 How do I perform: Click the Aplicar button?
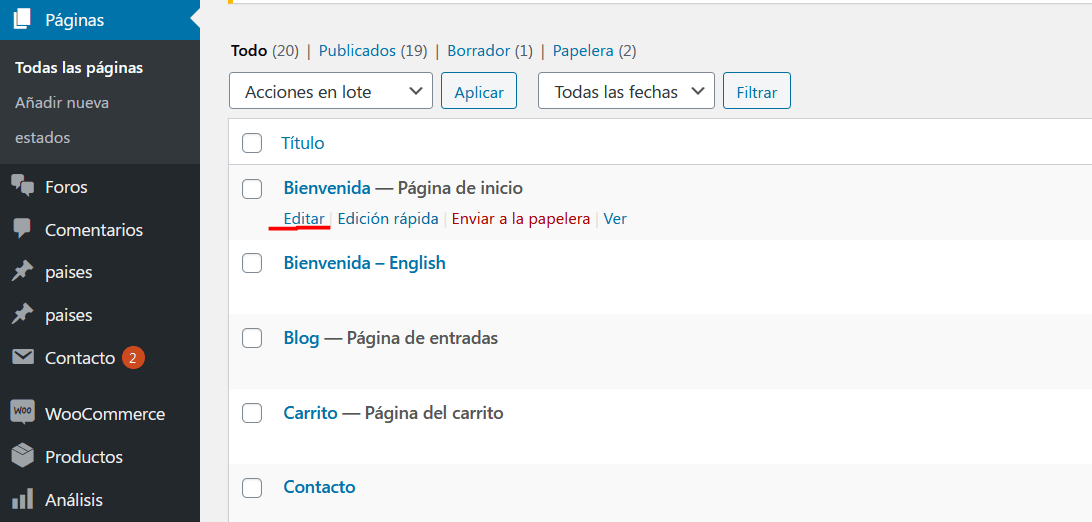click(x=478, y=90)
